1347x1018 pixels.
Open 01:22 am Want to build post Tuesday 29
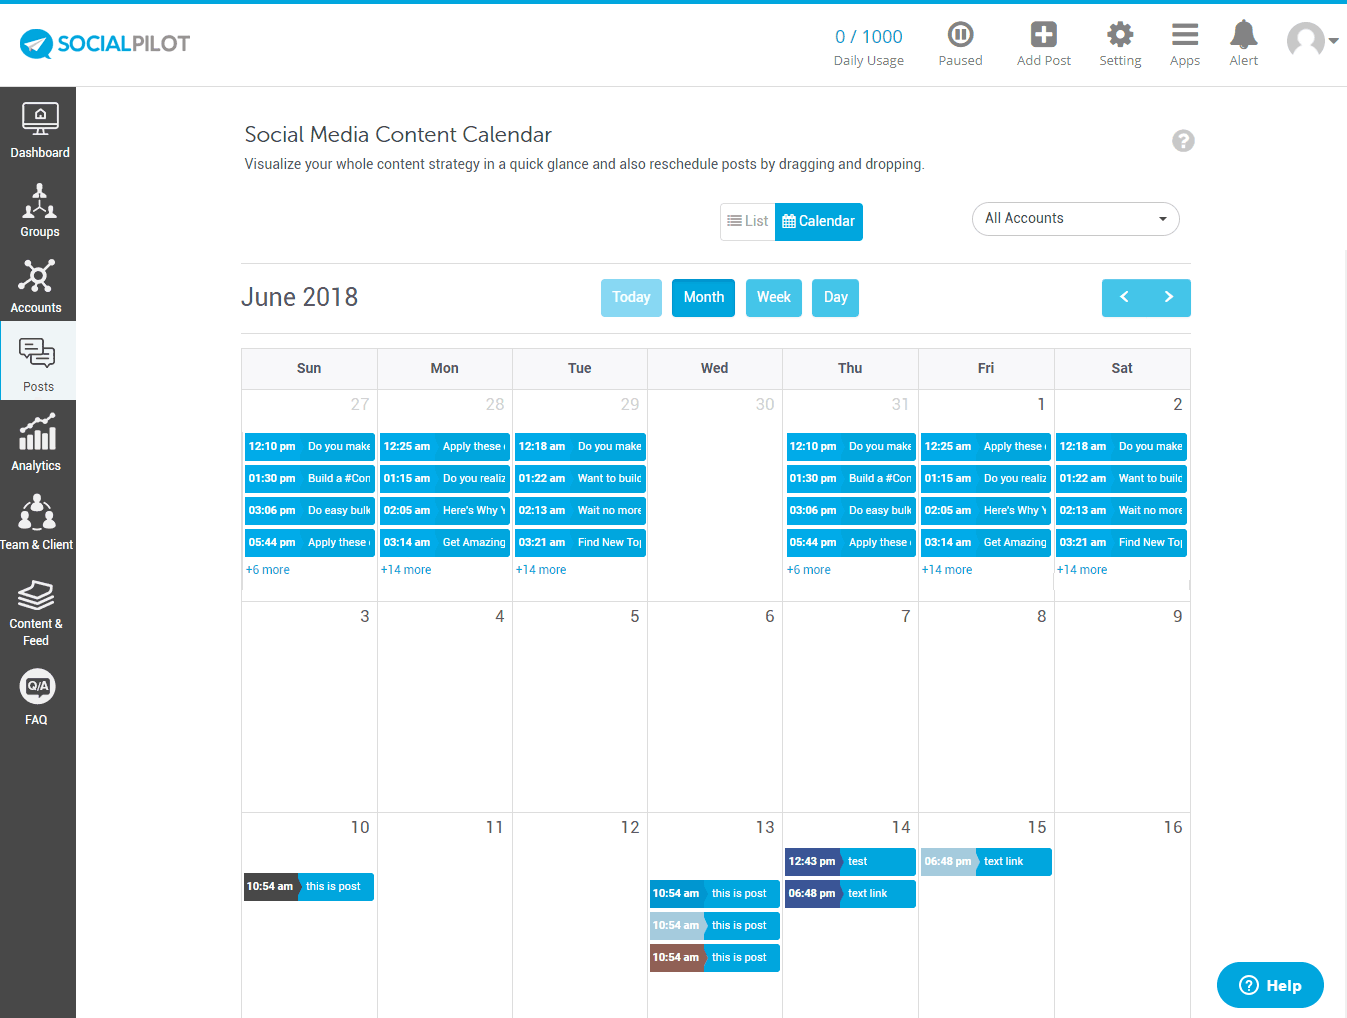point(580,479)
